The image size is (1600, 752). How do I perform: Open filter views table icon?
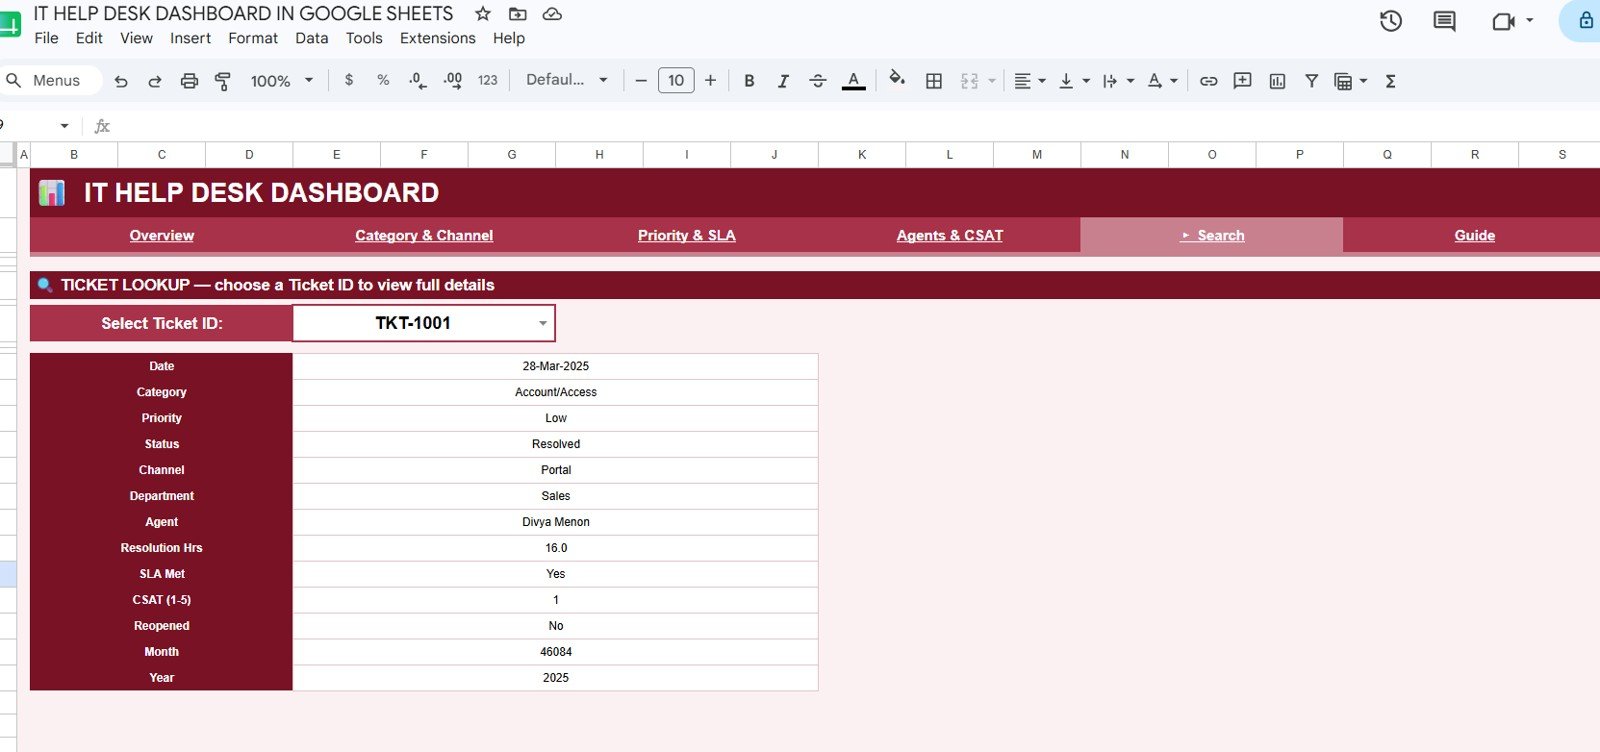[1343, 81]
